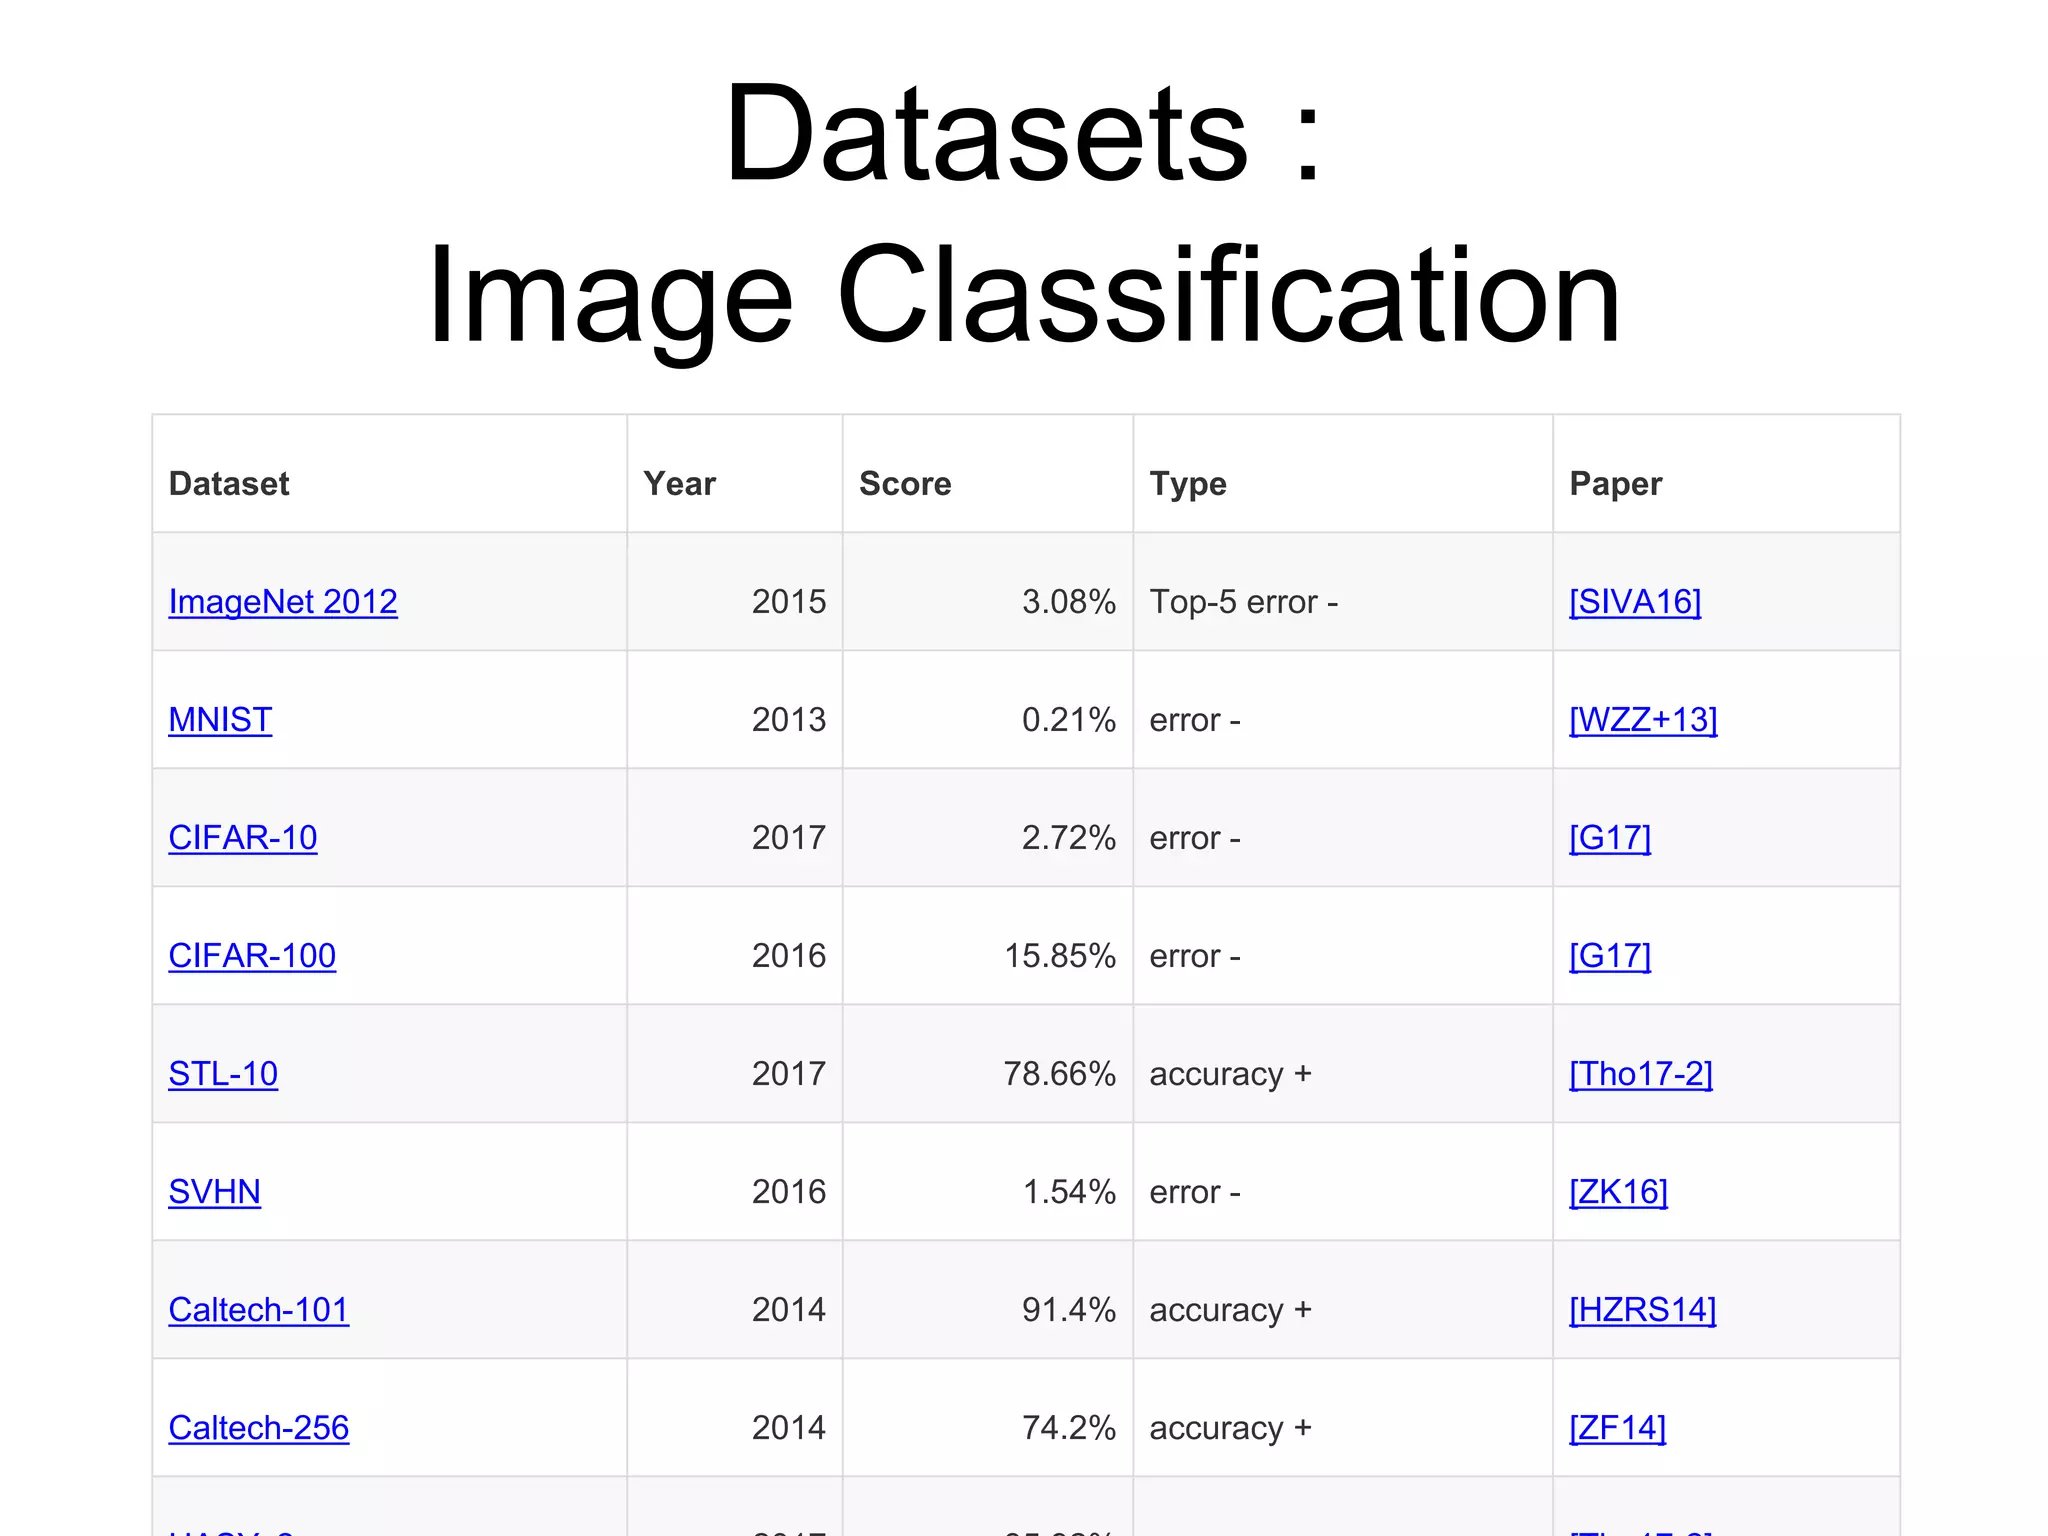Select 'error -' in SVHN row

click(1195, 1192)
